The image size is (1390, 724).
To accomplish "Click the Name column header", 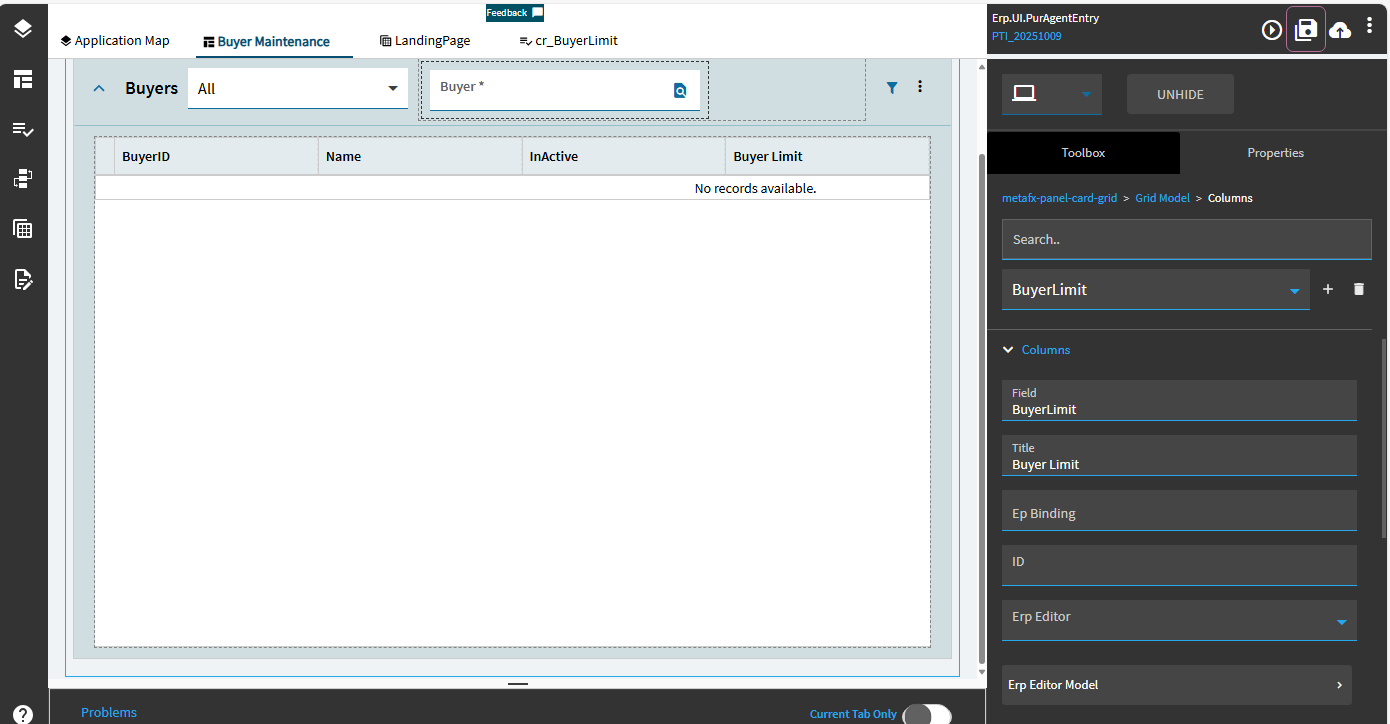I will pos(420,157).
